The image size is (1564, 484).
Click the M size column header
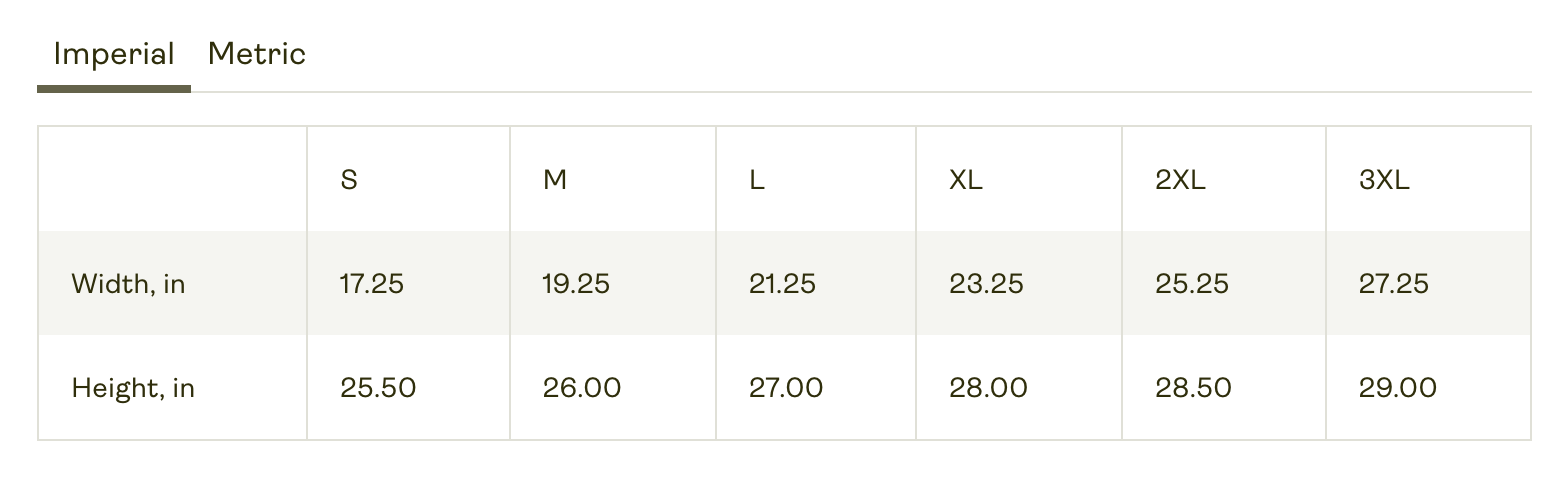555,181
